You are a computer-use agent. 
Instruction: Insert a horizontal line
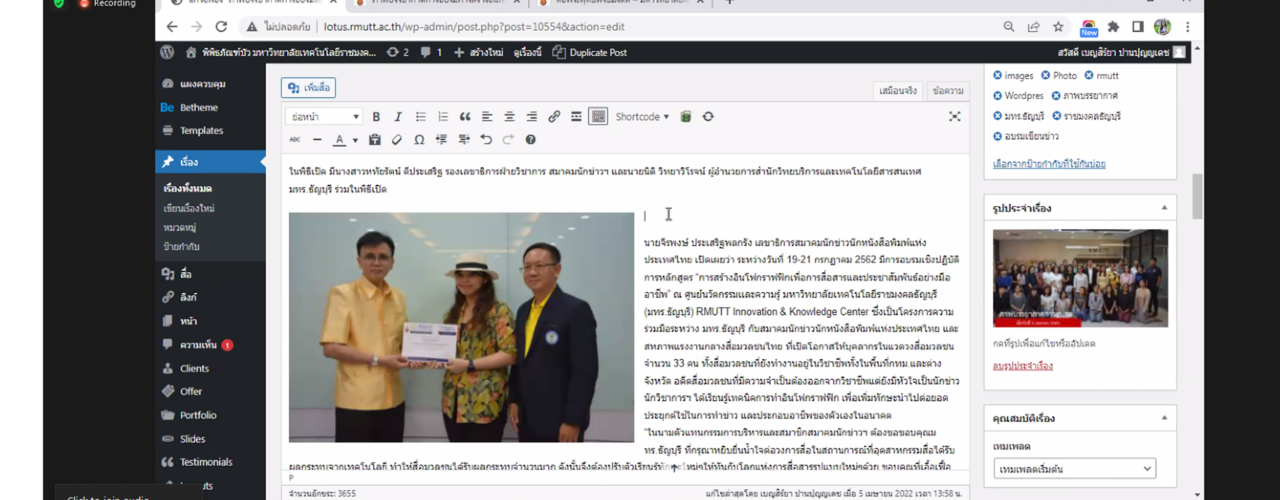[317, 140]
